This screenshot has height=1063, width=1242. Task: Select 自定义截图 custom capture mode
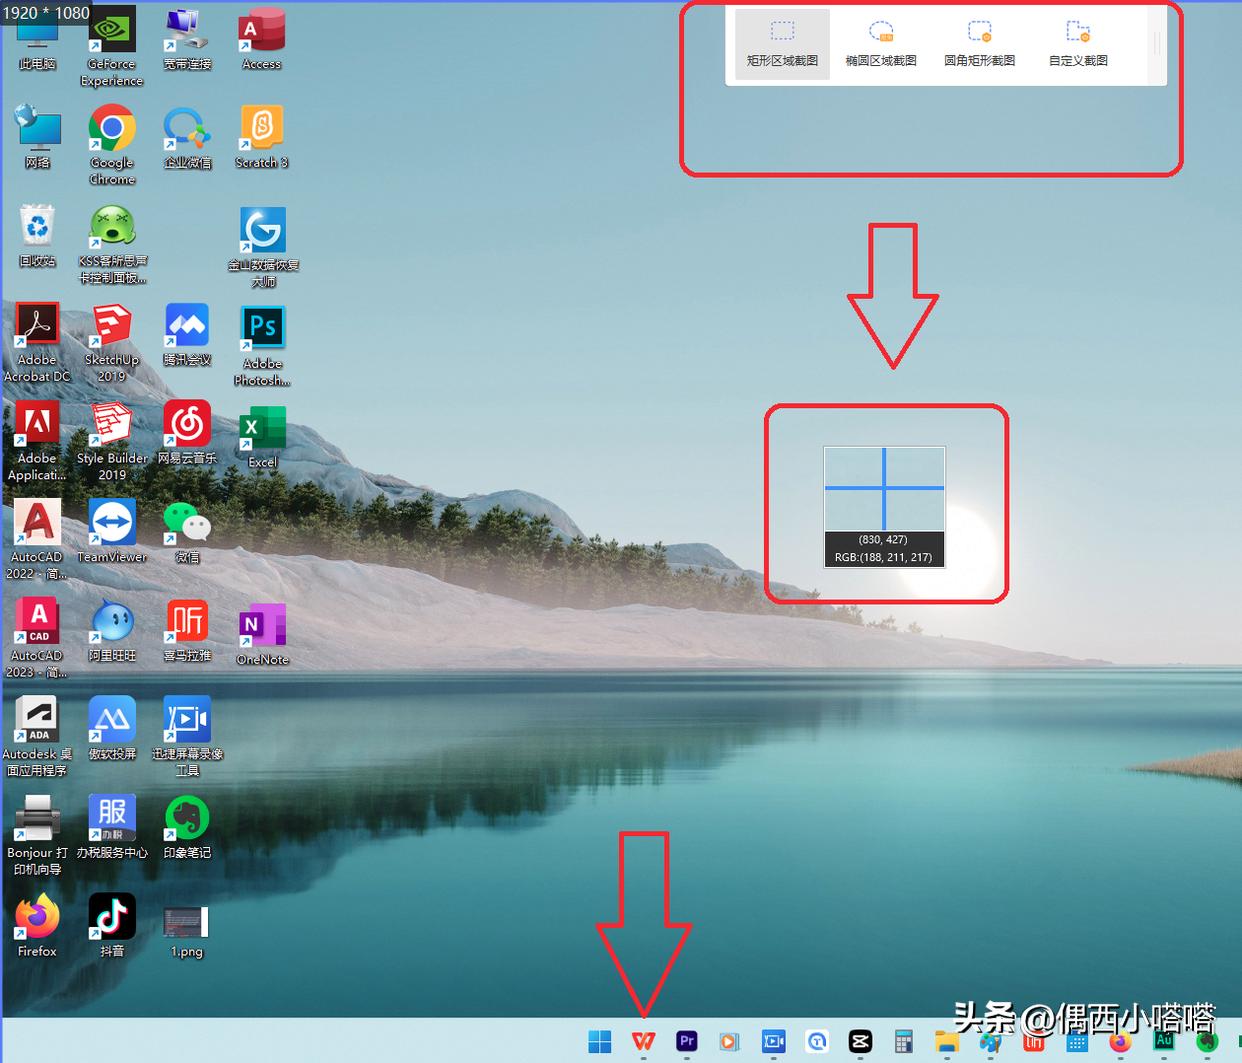(1078, 44)
